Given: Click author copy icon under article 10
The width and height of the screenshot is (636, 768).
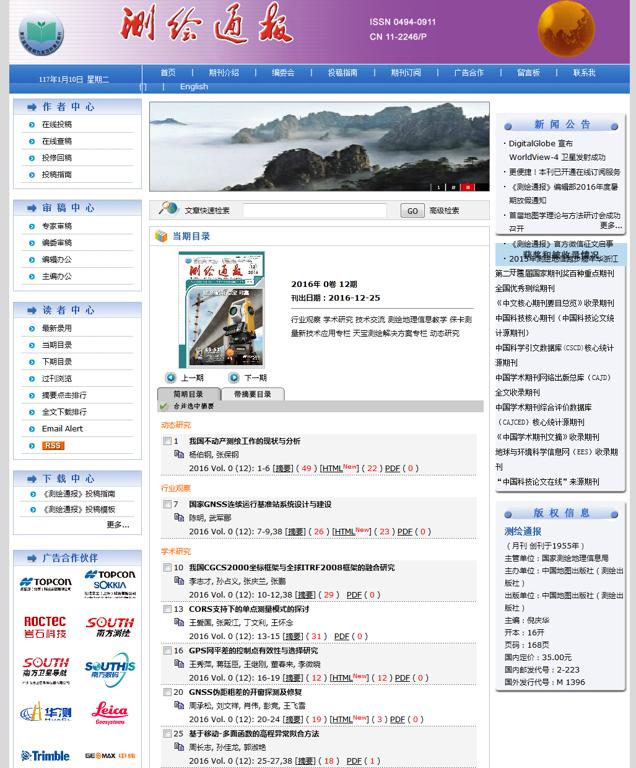Looking at the screenshot, I should pyautogui.click(x=179, y=581).
